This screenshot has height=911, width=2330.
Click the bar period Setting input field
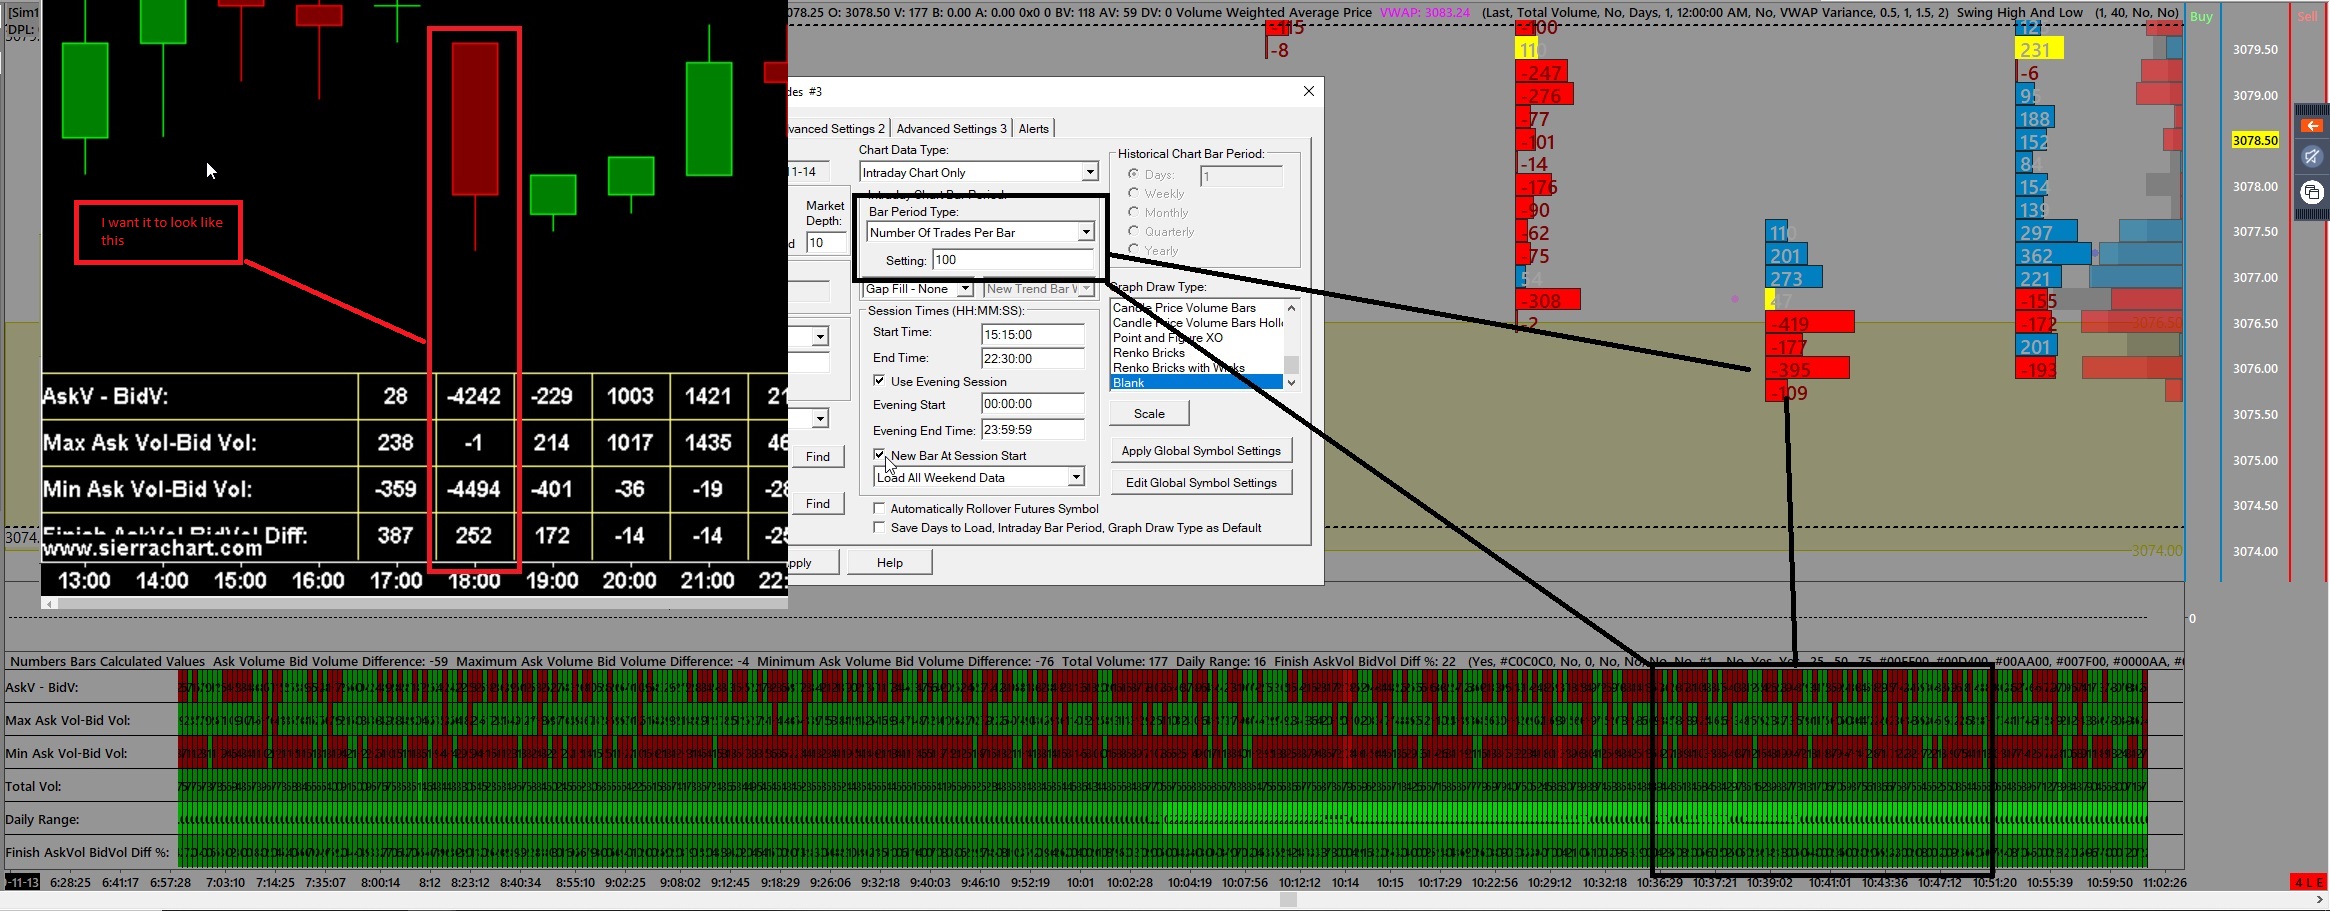coord(1012,260)
